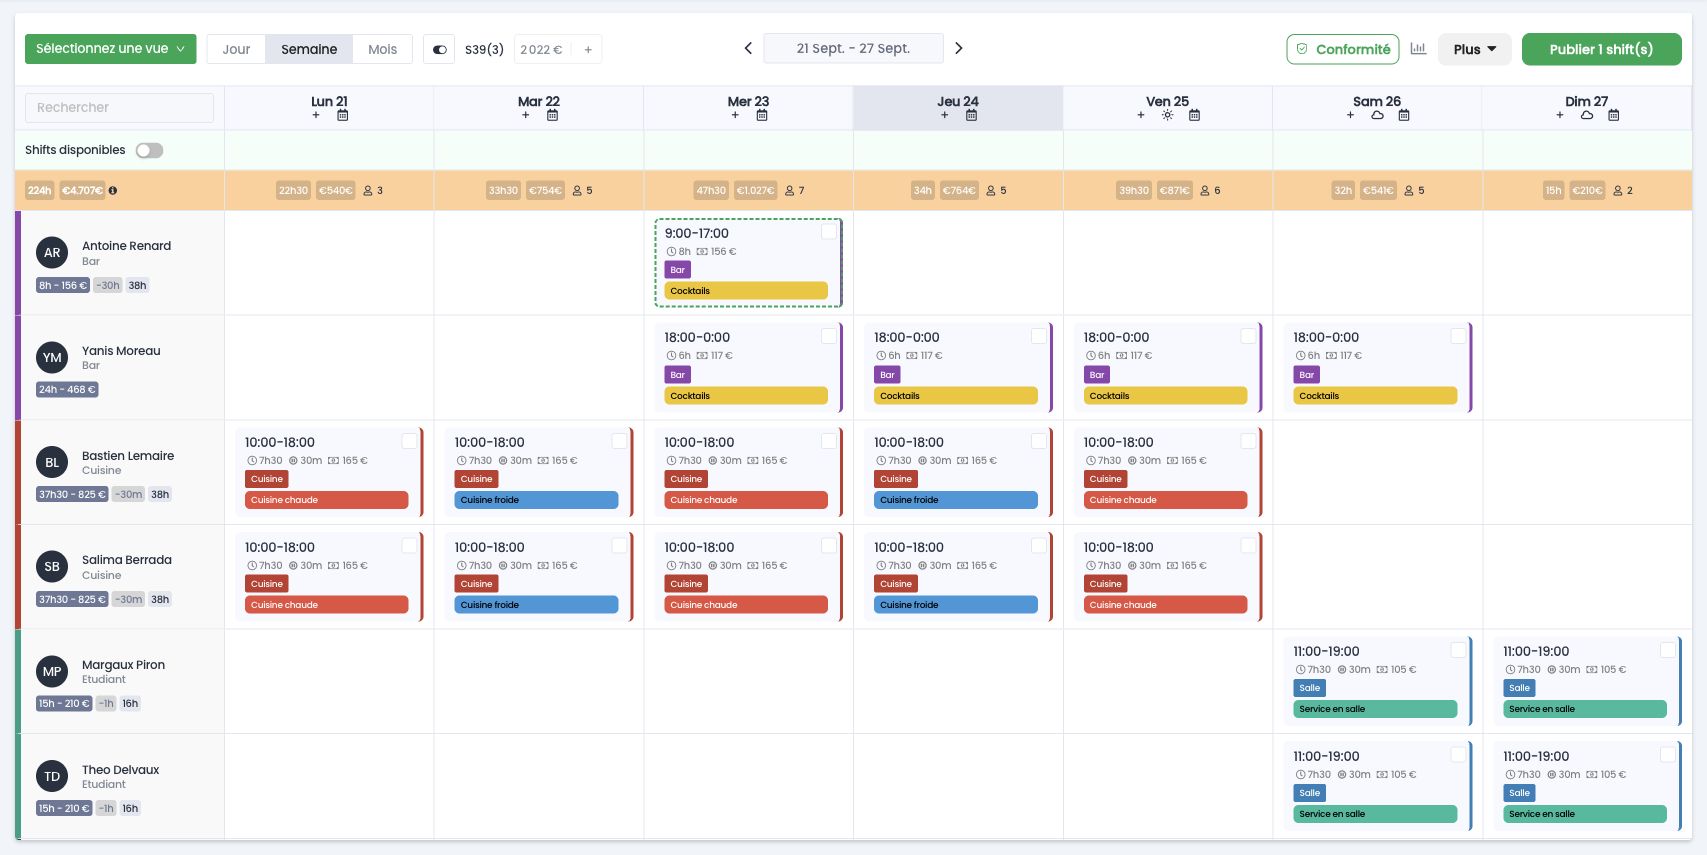Open the calendar icon under Dim 27
1707x855 pixels.
point(1613,115)
